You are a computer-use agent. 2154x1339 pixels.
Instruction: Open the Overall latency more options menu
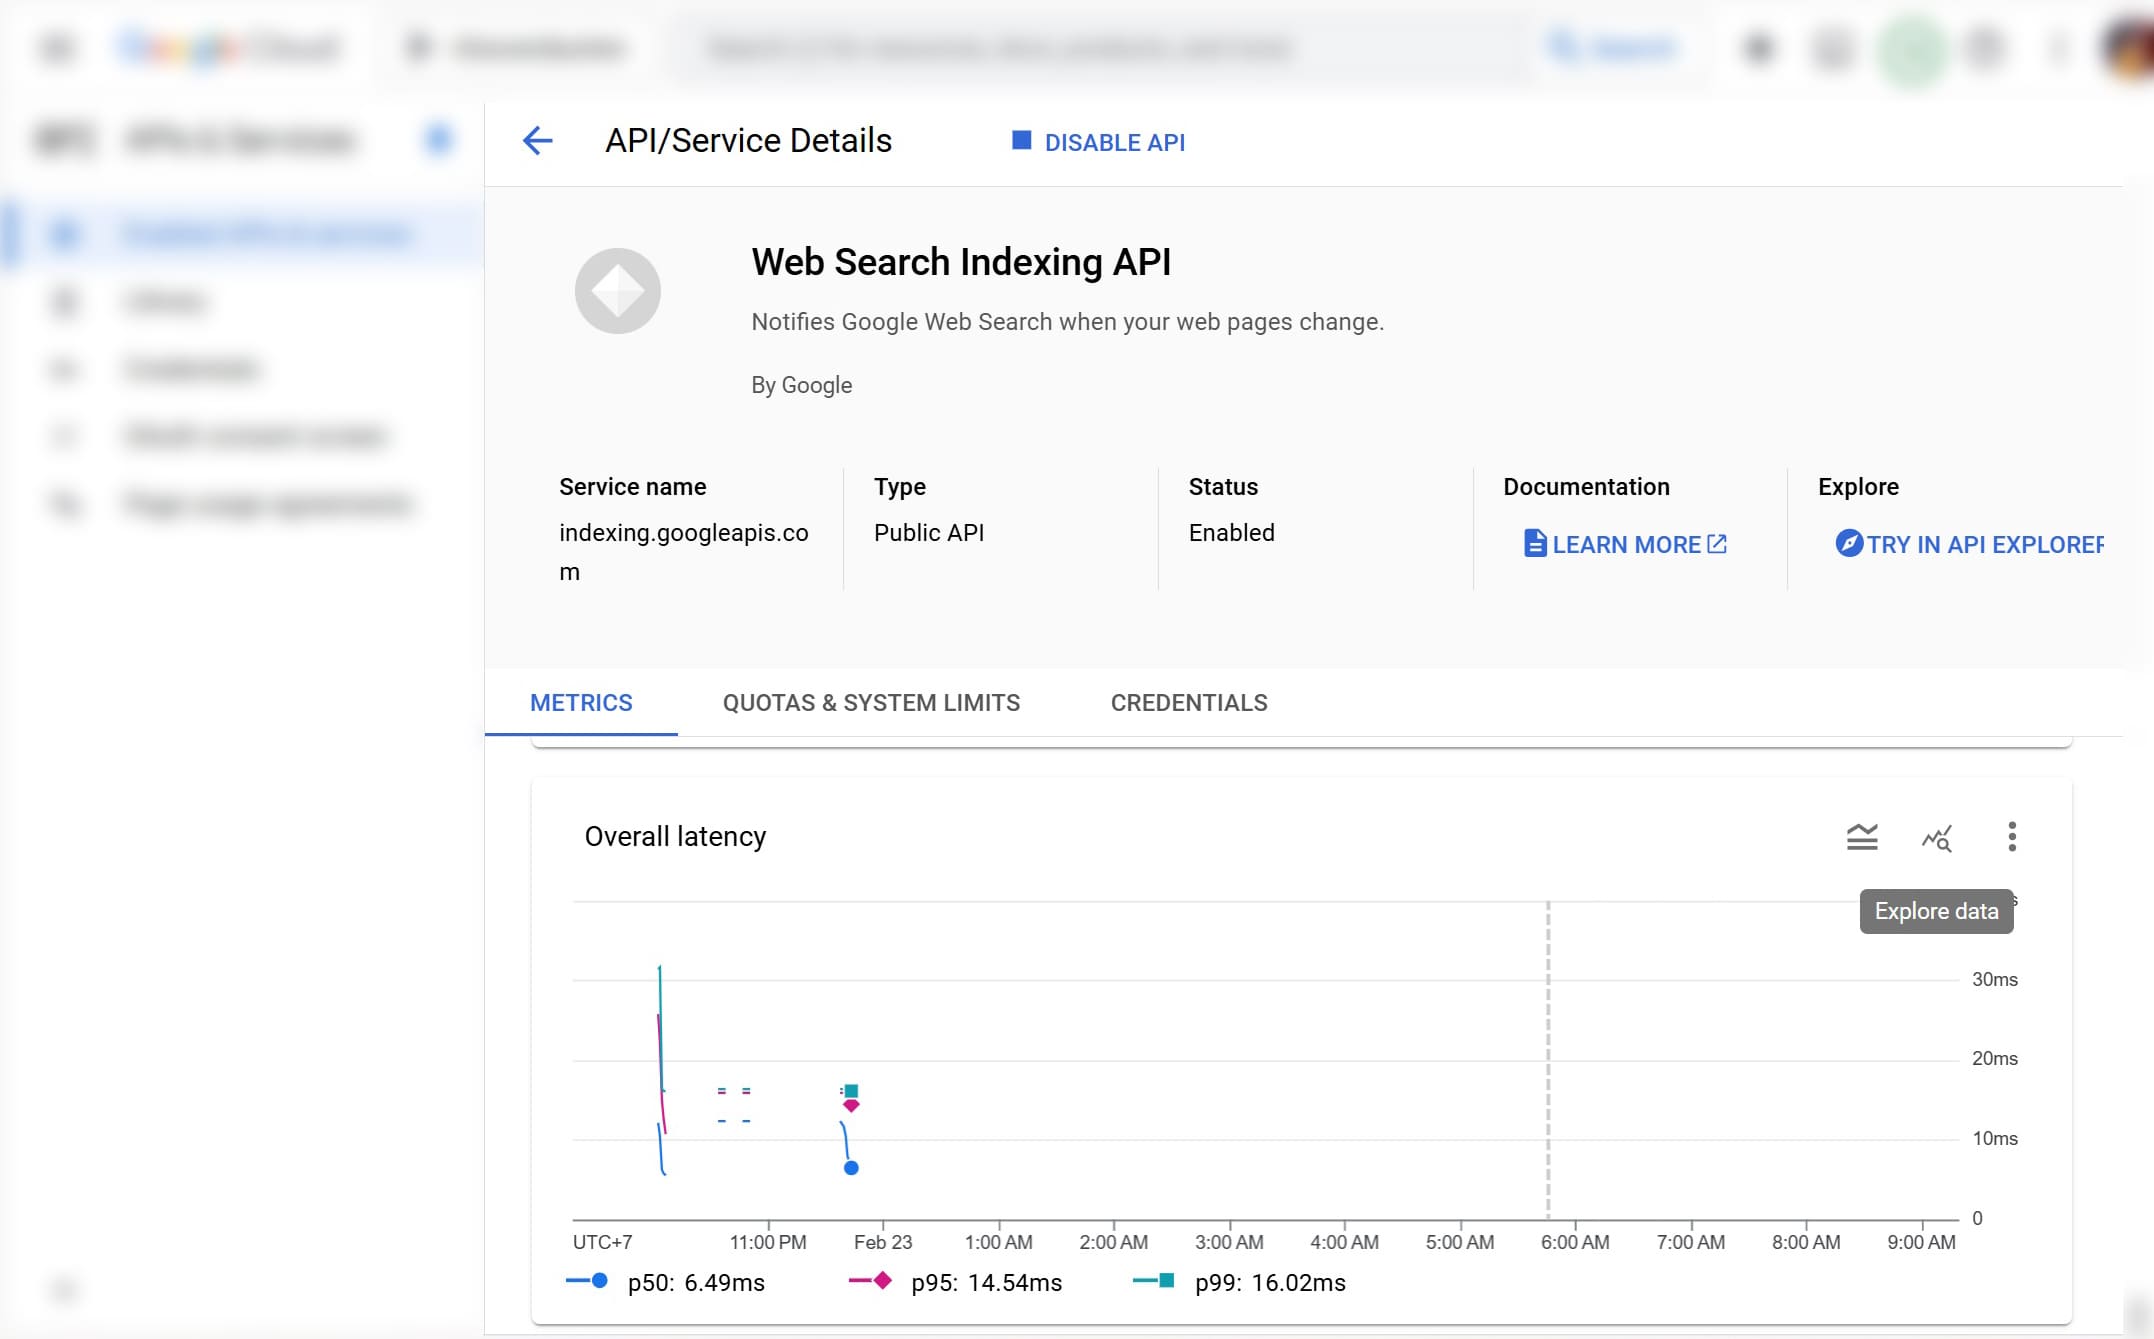(x=2012, y=837)
